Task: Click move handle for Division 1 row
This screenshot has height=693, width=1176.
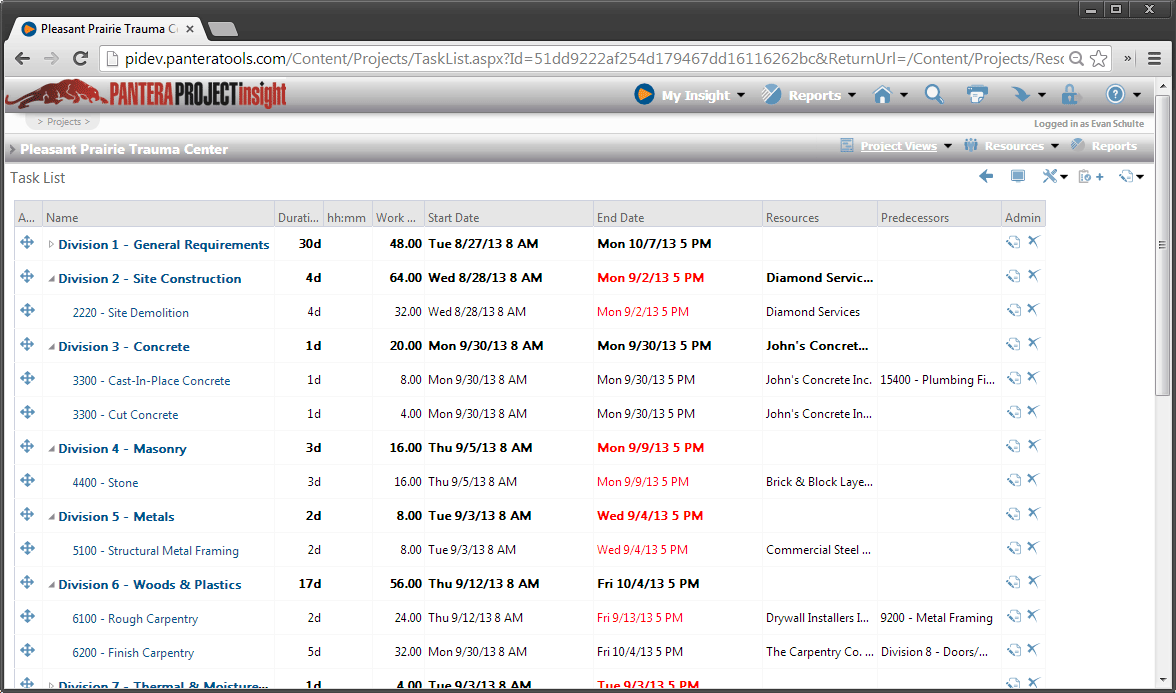Action: tap(27, 243)
